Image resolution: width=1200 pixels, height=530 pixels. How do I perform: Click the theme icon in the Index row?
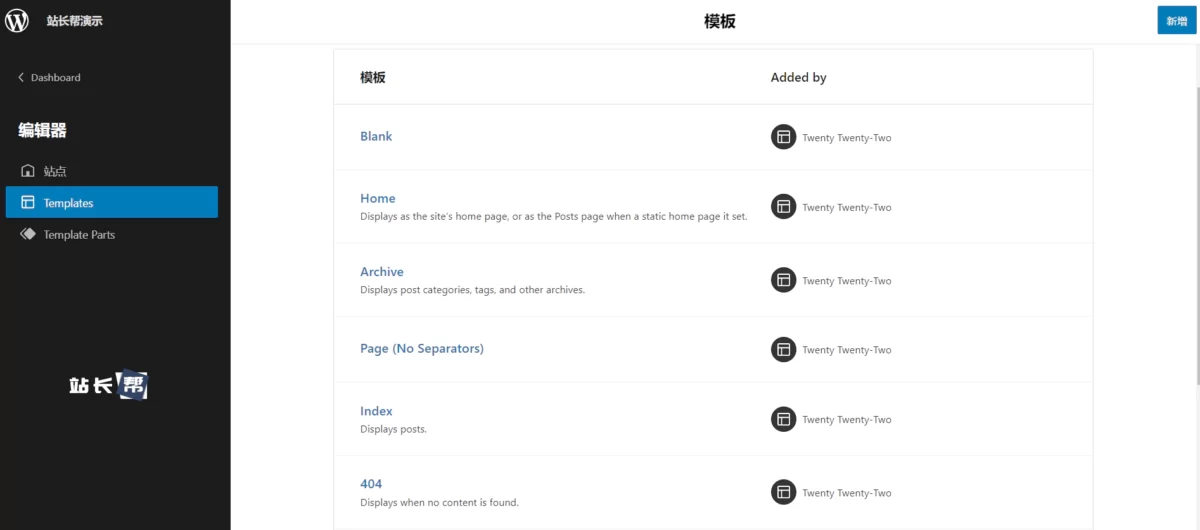point(783,419)
